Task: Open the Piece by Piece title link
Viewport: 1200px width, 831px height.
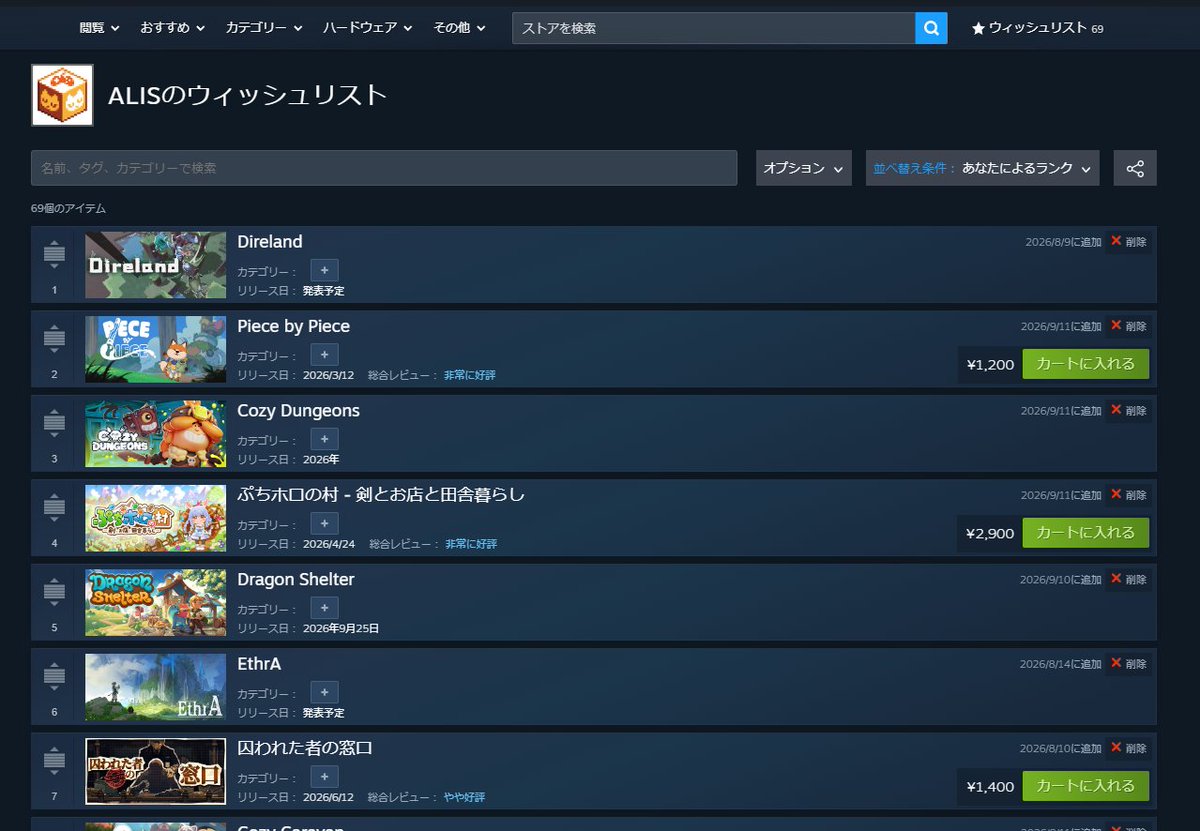Action: [294, 326]
